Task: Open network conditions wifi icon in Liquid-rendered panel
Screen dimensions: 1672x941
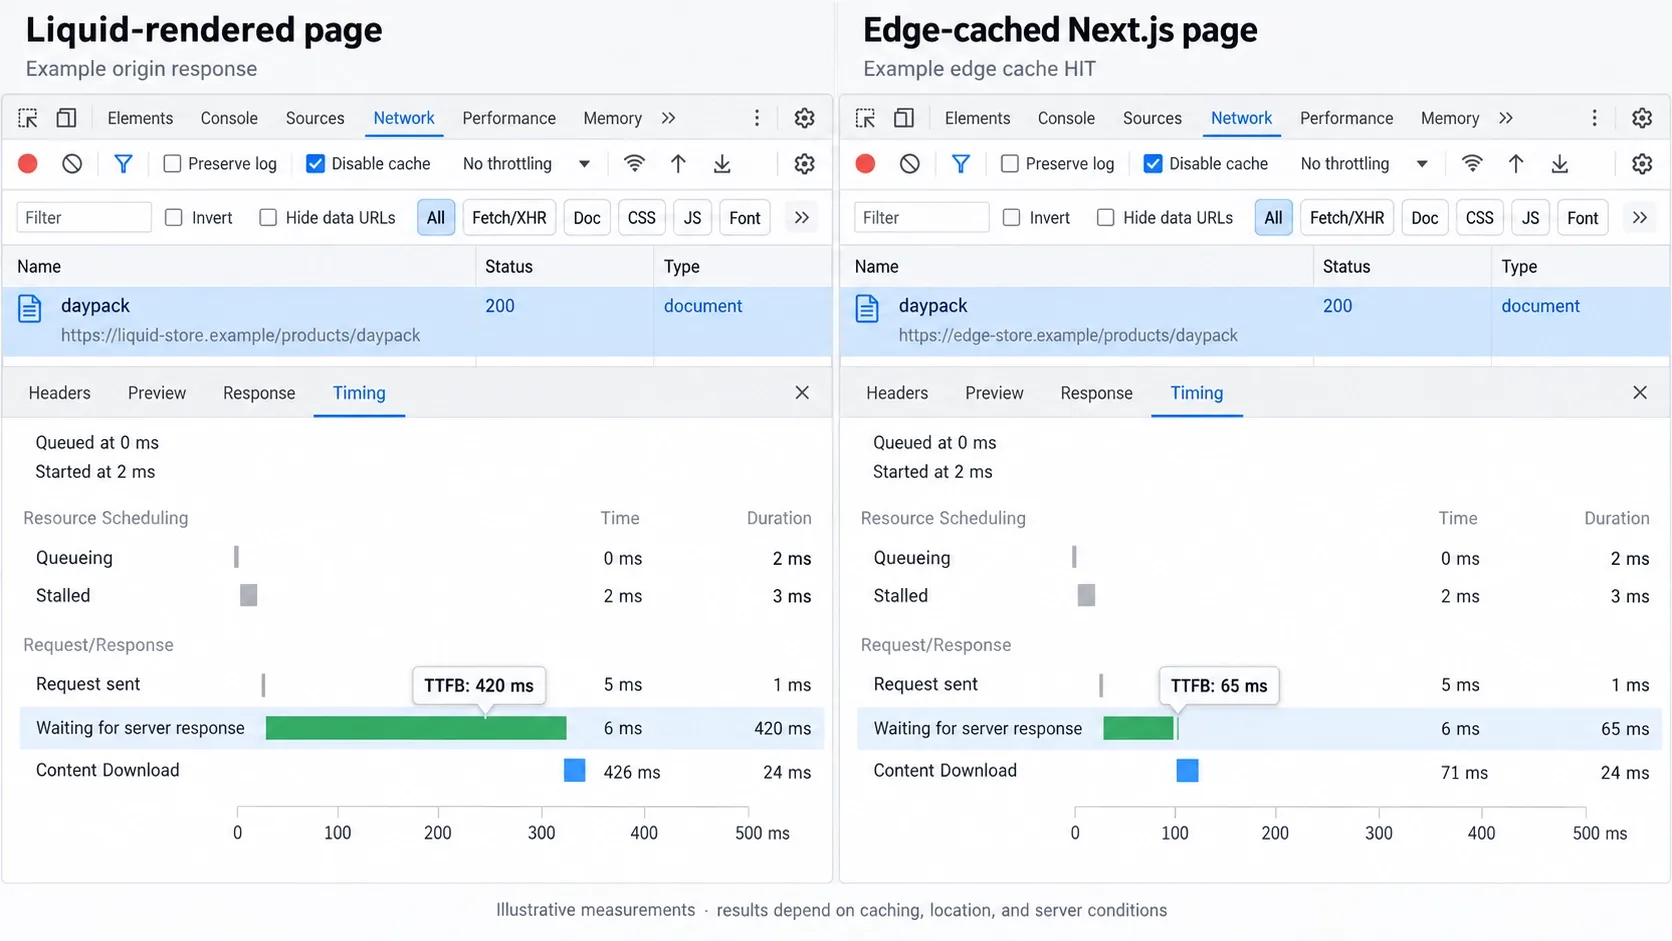Action: click(x=634, y=163)
